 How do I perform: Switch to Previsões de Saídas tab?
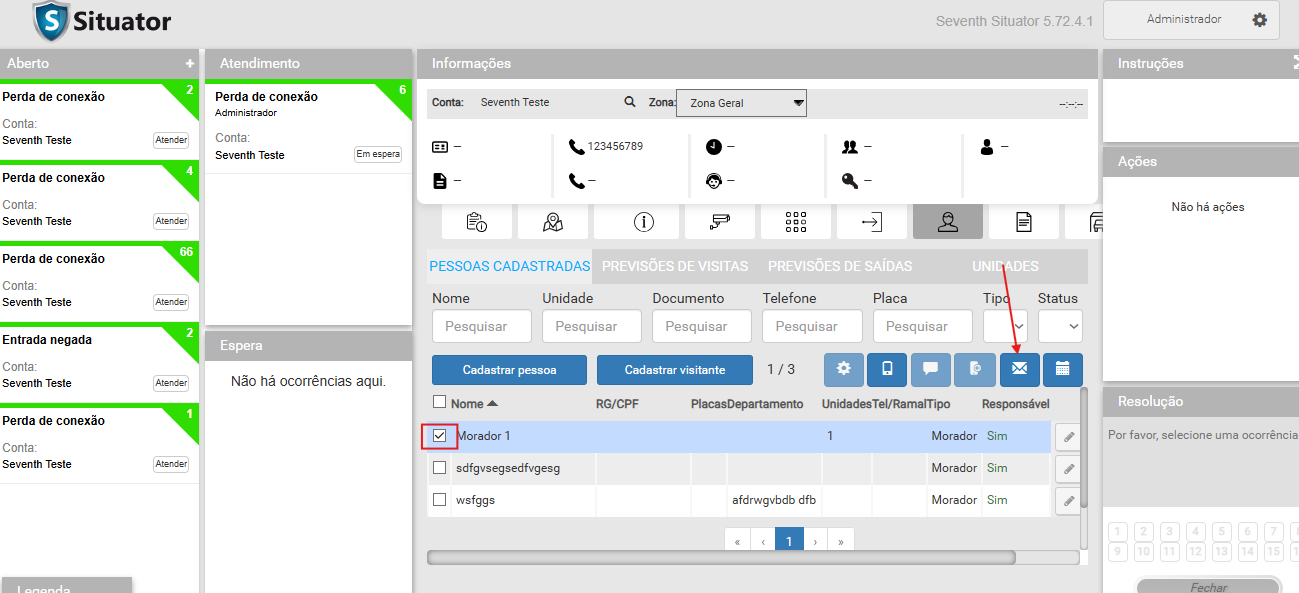[x=839, y=267]
